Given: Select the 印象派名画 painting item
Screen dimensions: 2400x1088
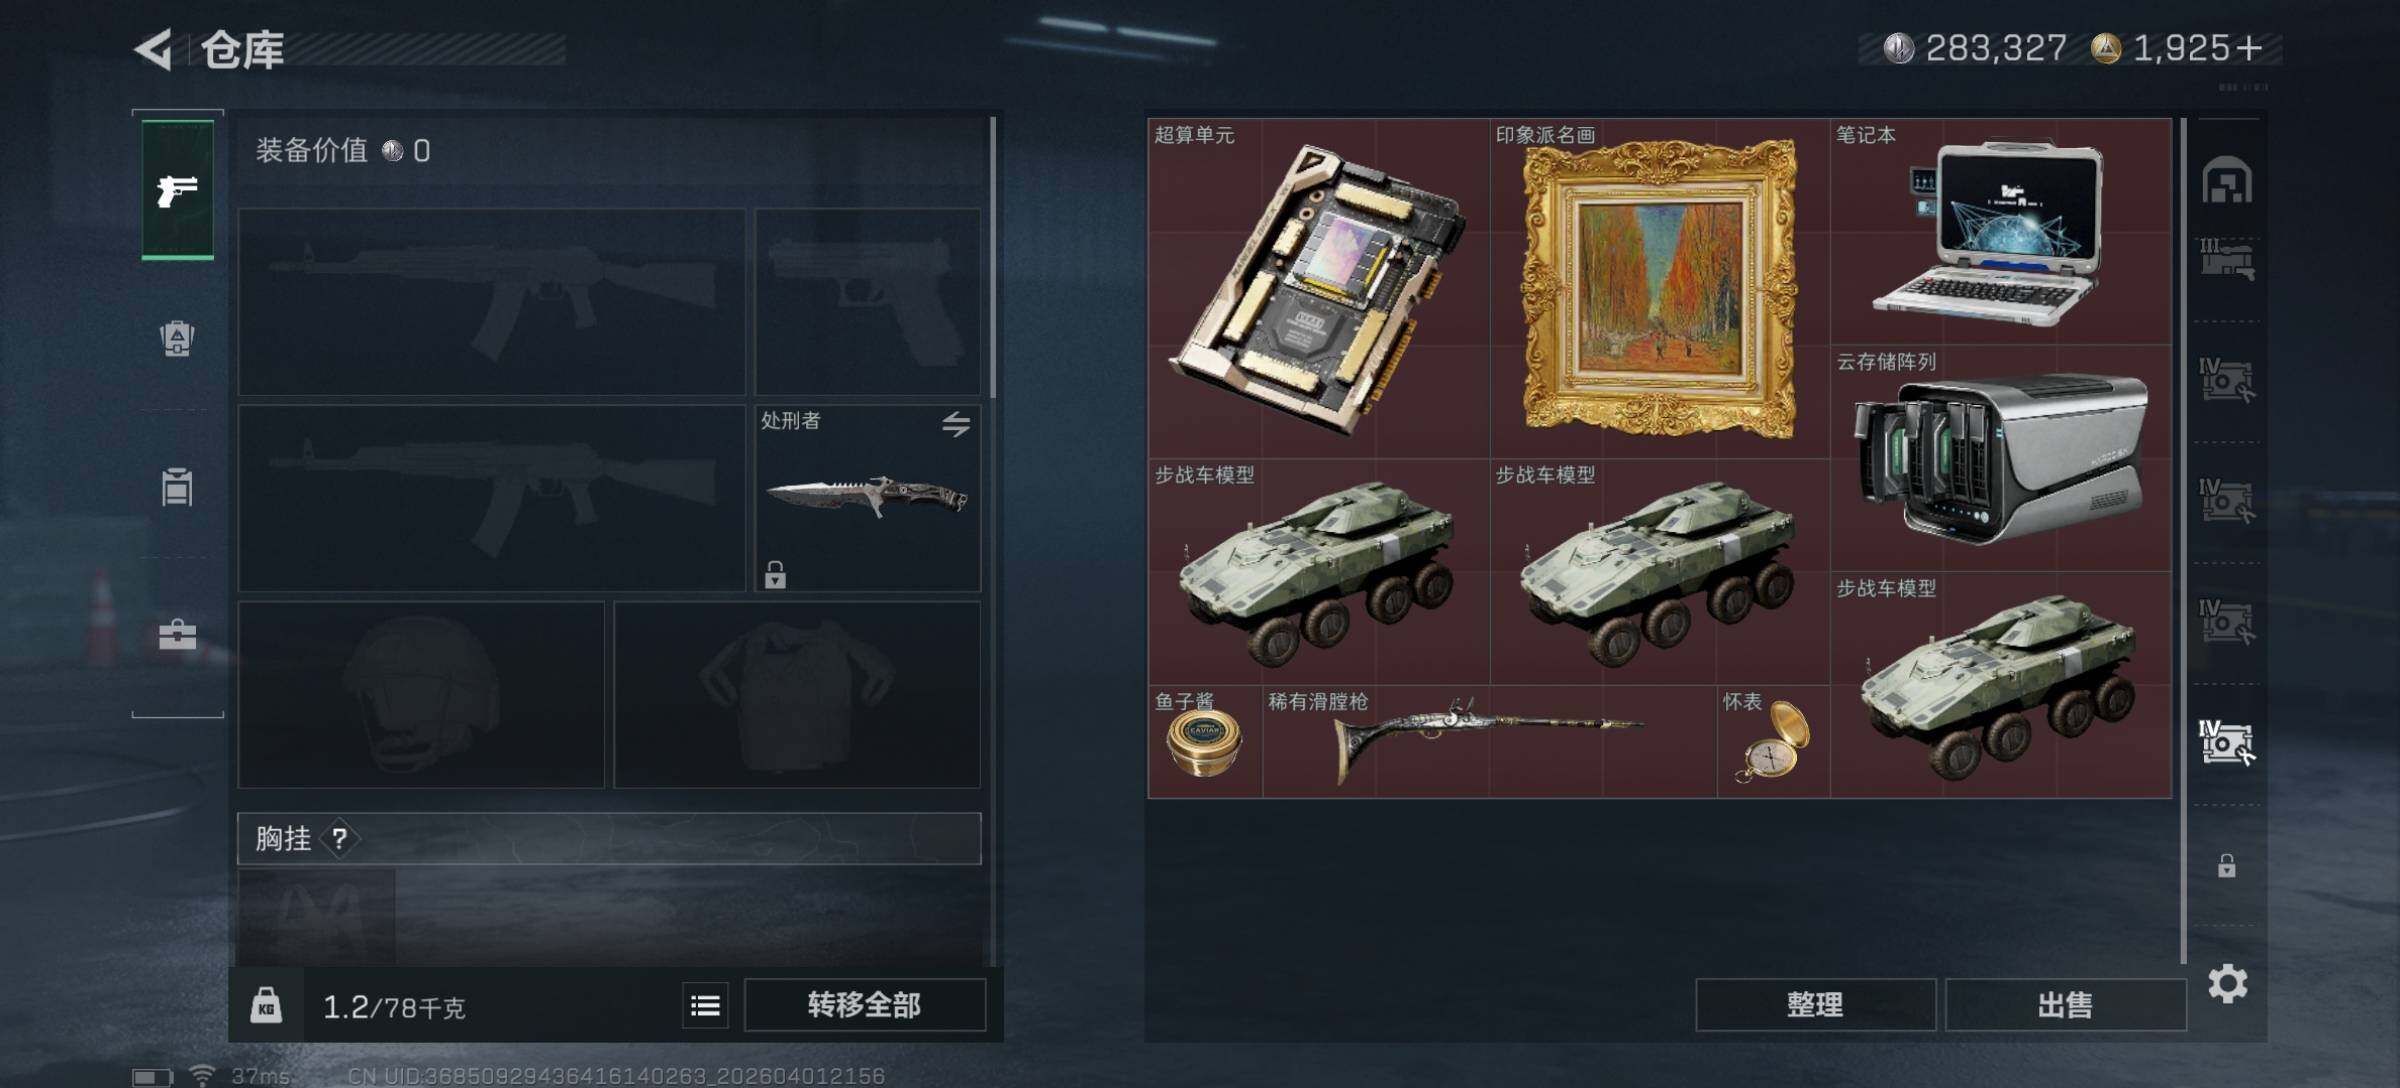Looking at the screenshot, I should [1660, 289].
